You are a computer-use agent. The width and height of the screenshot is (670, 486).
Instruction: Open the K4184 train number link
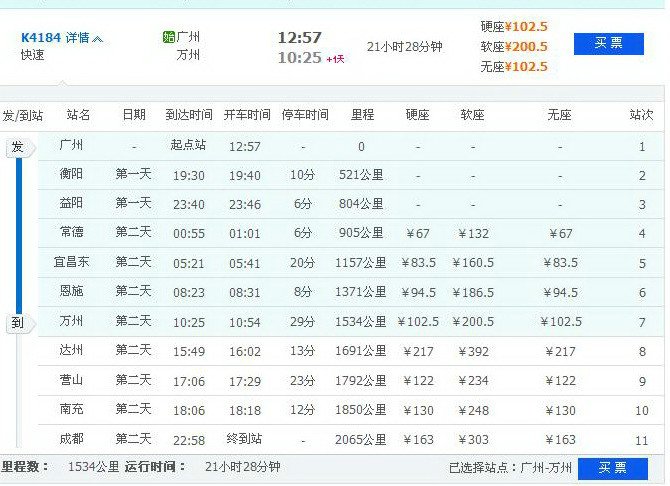coord(41,38)
